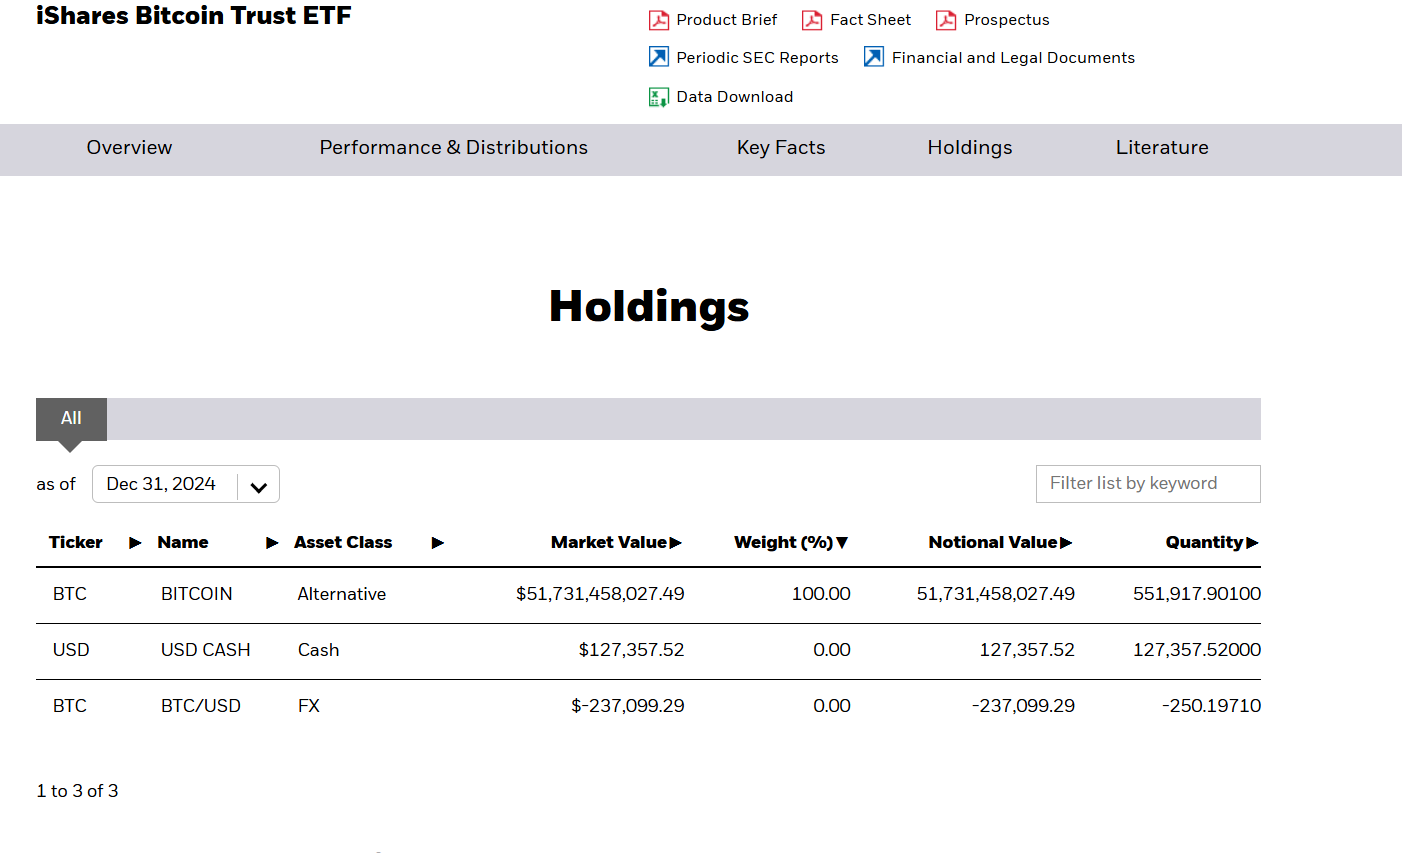Open the as-of date dropdown
The image size is (1402, 853).
[x=258, y=486]
